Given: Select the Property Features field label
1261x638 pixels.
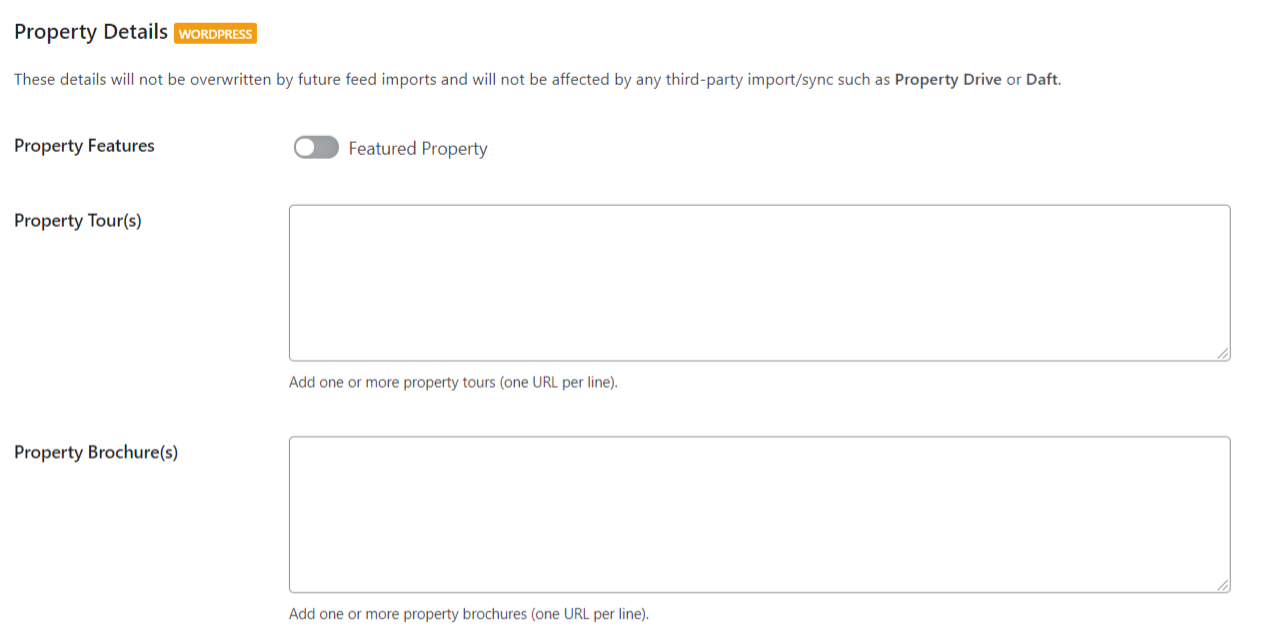Looking at the screenshot, I should point(84,146).
